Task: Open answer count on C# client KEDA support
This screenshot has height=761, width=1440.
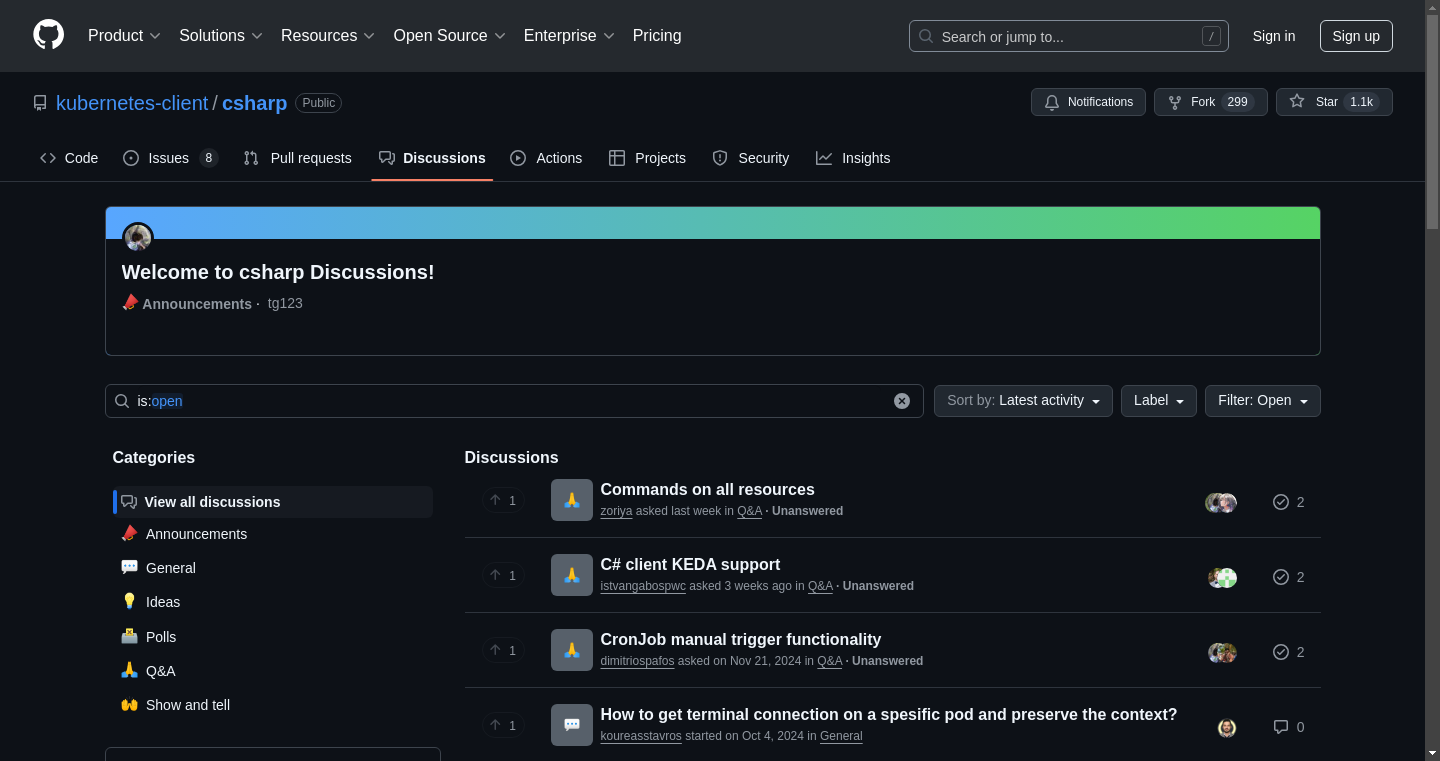Action: pos(1288,577)
